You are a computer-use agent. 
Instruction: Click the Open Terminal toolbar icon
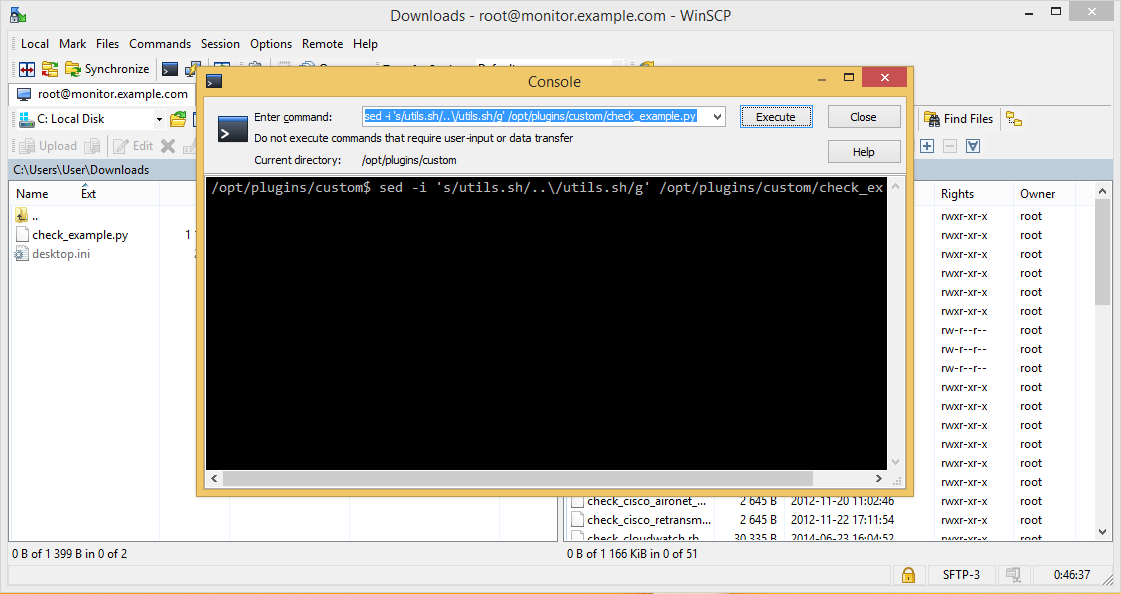[170, 69]
